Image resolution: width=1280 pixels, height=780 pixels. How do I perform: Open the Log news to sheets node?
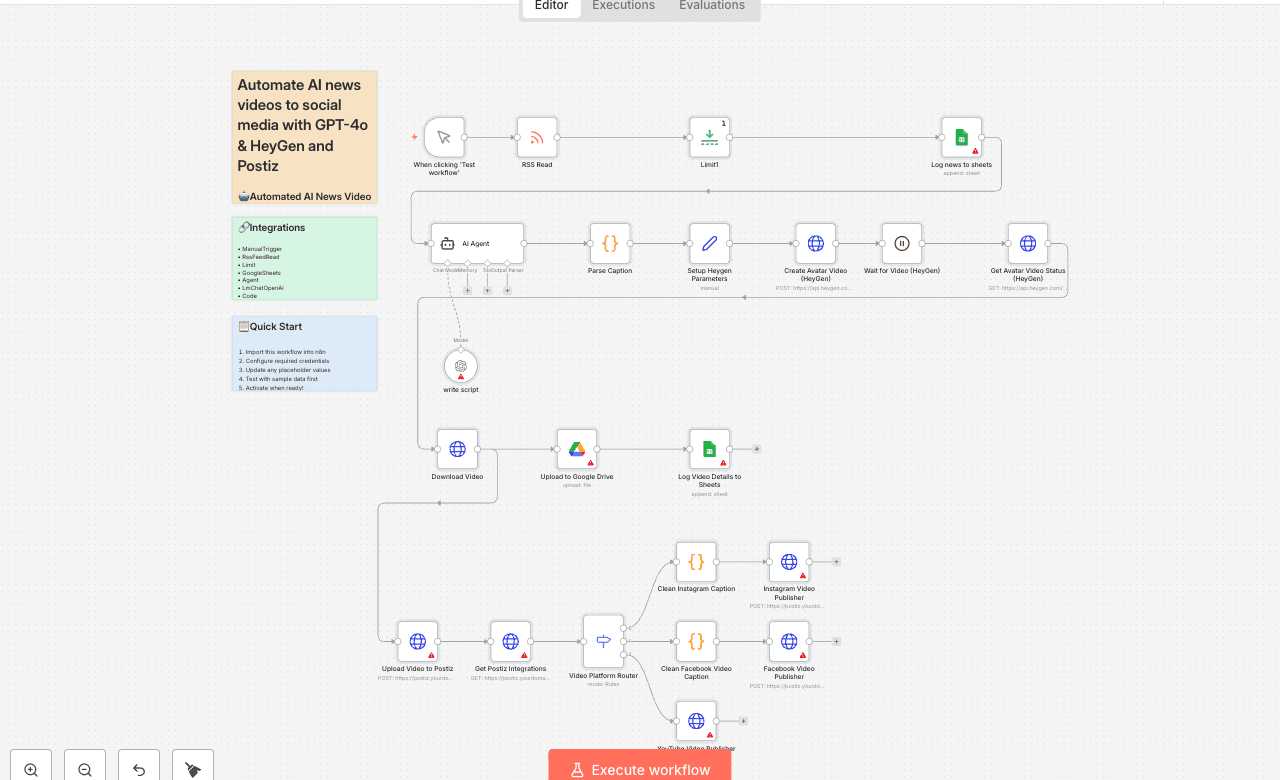[961, 138]
